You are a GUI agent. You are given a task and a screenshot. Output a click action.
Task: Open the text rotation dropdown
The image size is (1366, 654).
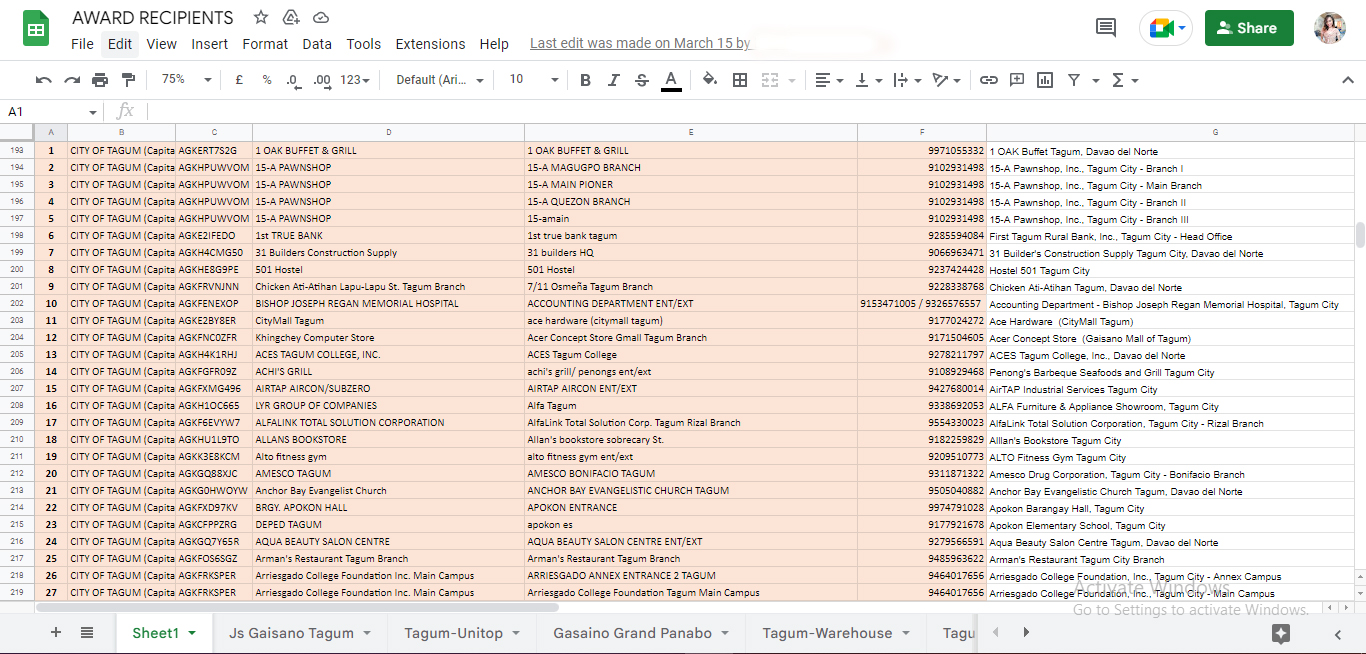[946, 80]
